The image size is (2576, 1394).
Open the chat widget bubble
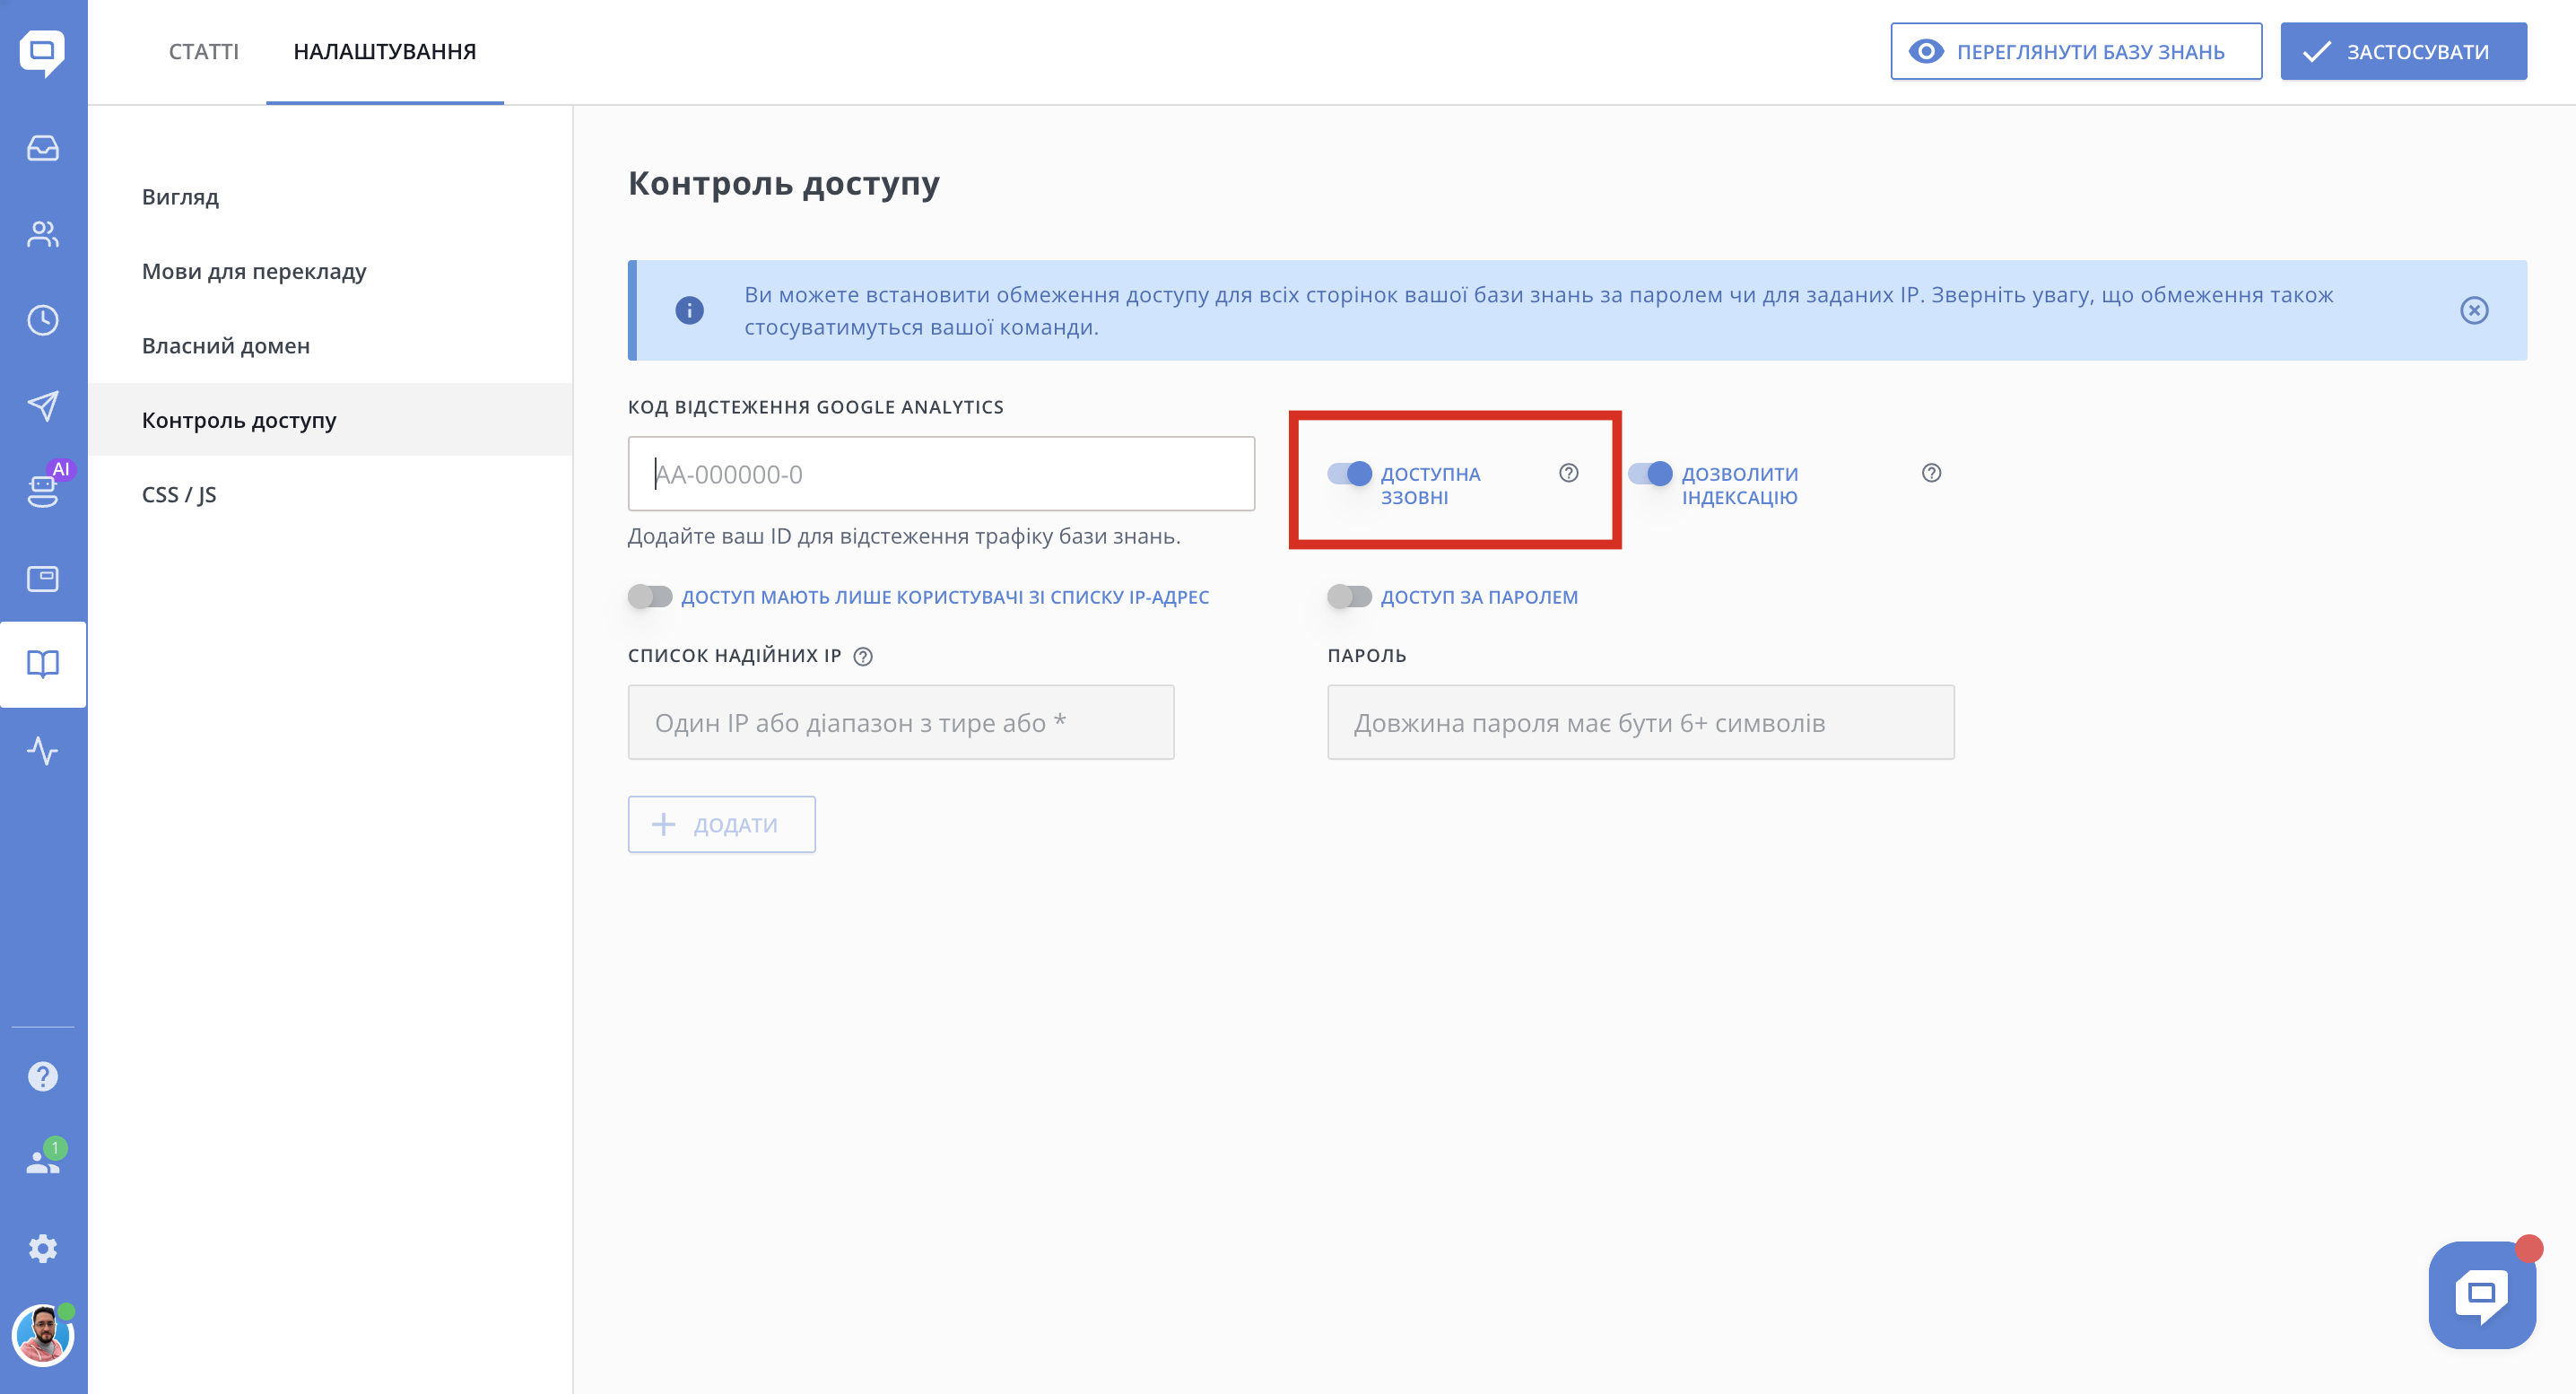pyautogui.click(x=2481, y=1294)
